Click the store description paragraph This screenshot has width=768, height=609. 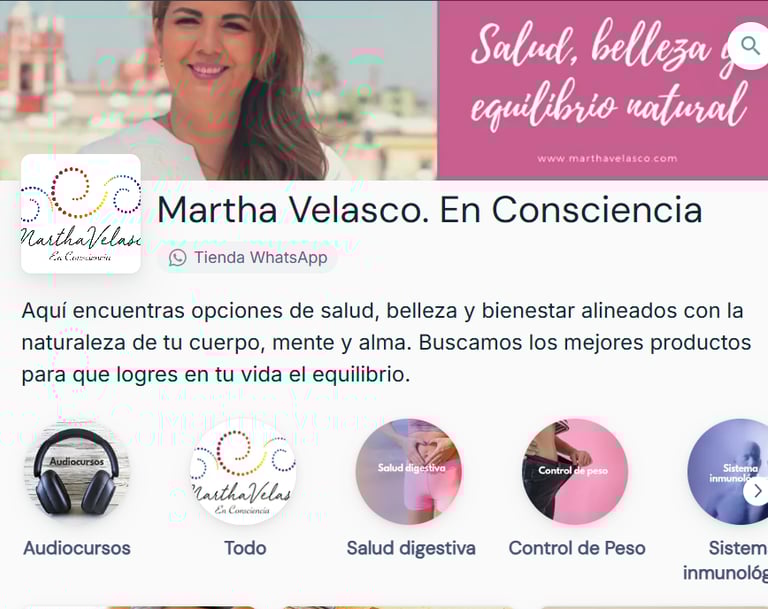(x=386, y=342)
